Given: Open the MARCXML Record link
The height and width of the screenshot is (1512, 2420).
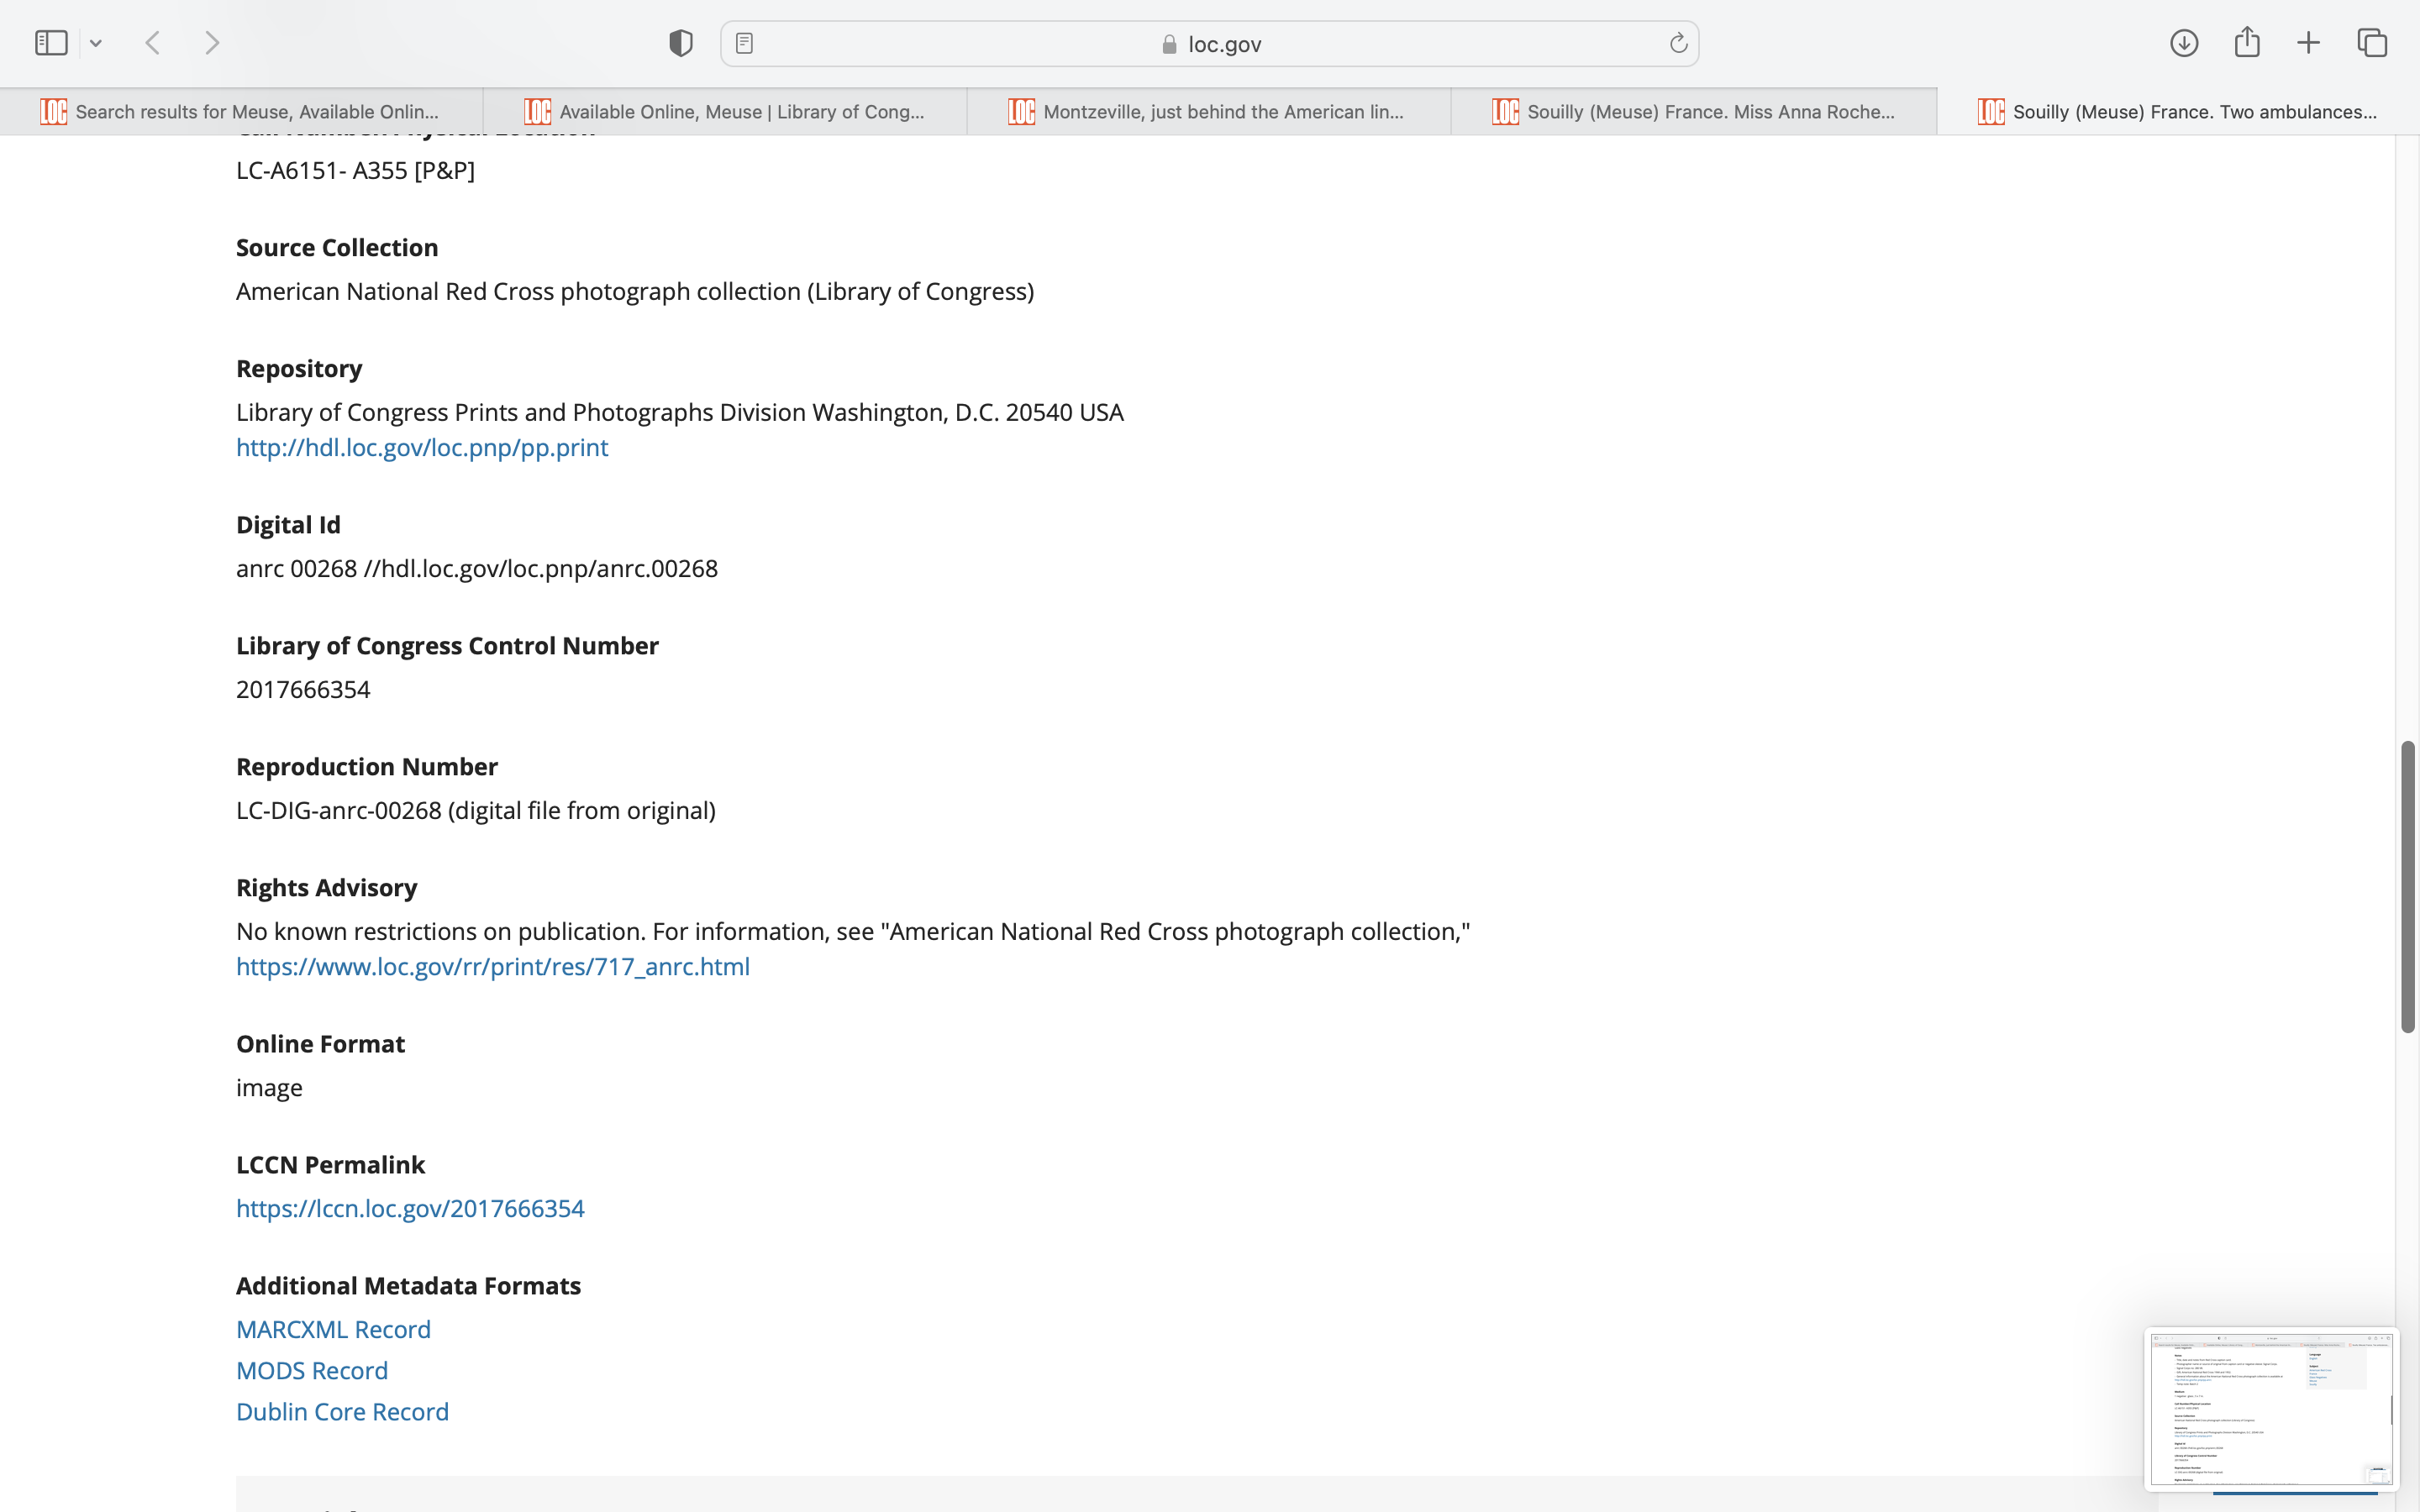Looking at the screenshot, I should [x=333, y=1329].
